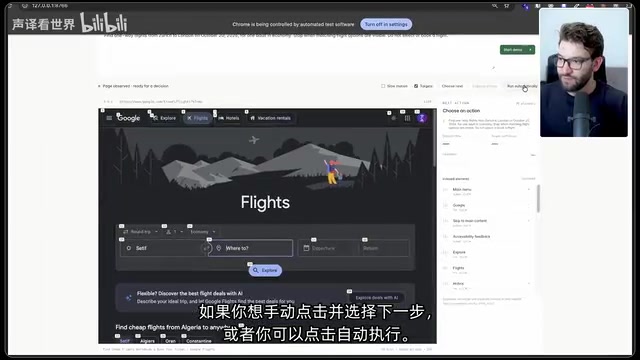Click Explore deals with AI button
Image resolution: width=640 pixels, height=360 pixels.
coord(376,298)
